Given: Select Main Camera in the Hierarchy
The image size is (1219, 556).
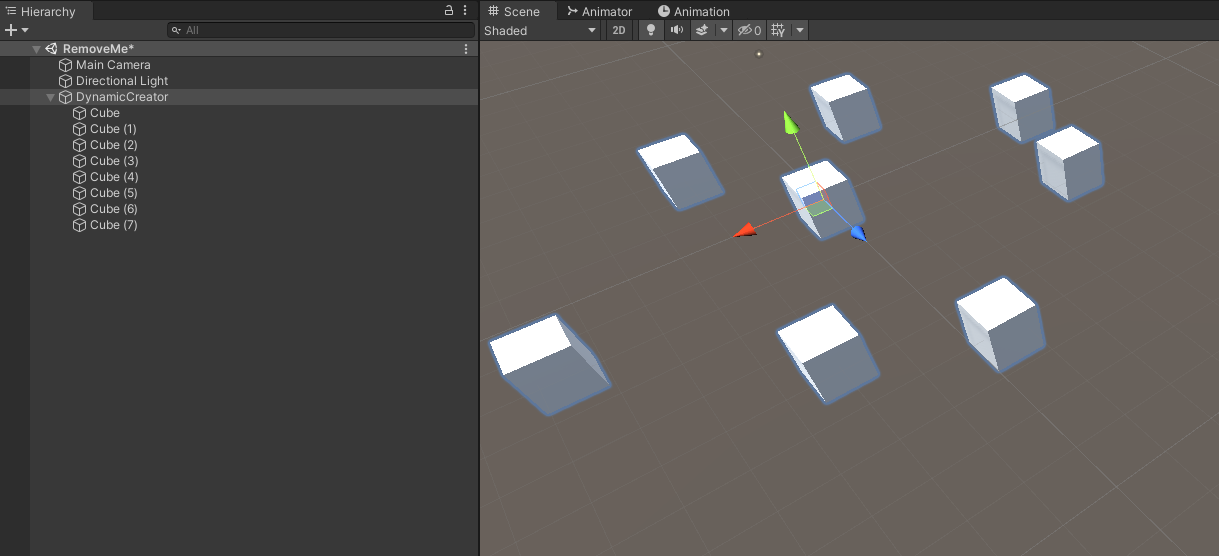Looking at the screenshot, I should coord(113,65).
